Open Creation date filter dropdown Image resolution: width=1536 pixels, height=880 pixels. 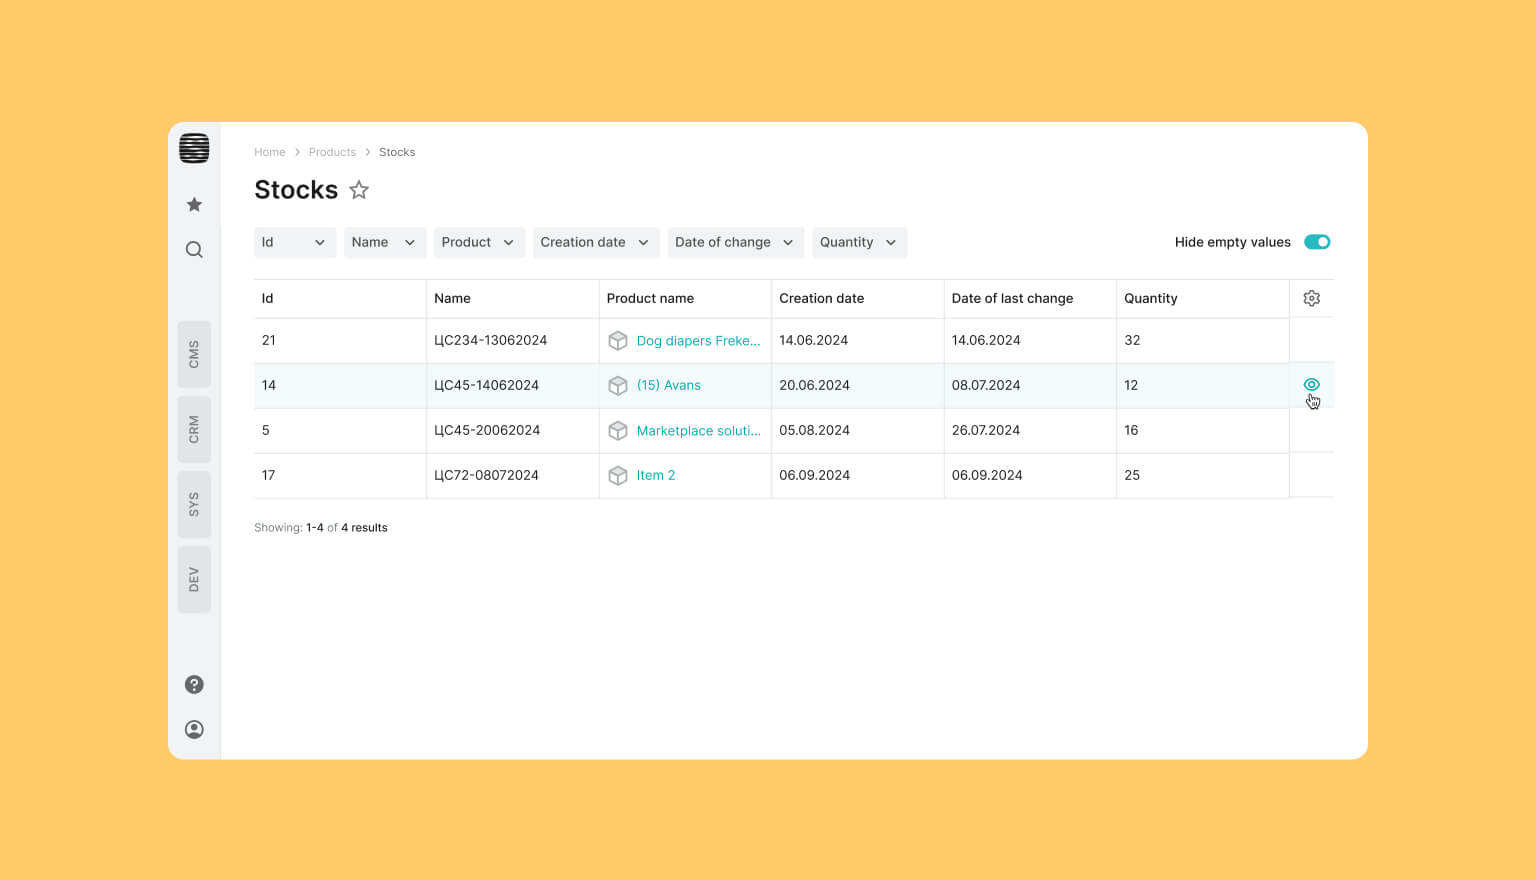pyautogui.click(x=596, y=242)
